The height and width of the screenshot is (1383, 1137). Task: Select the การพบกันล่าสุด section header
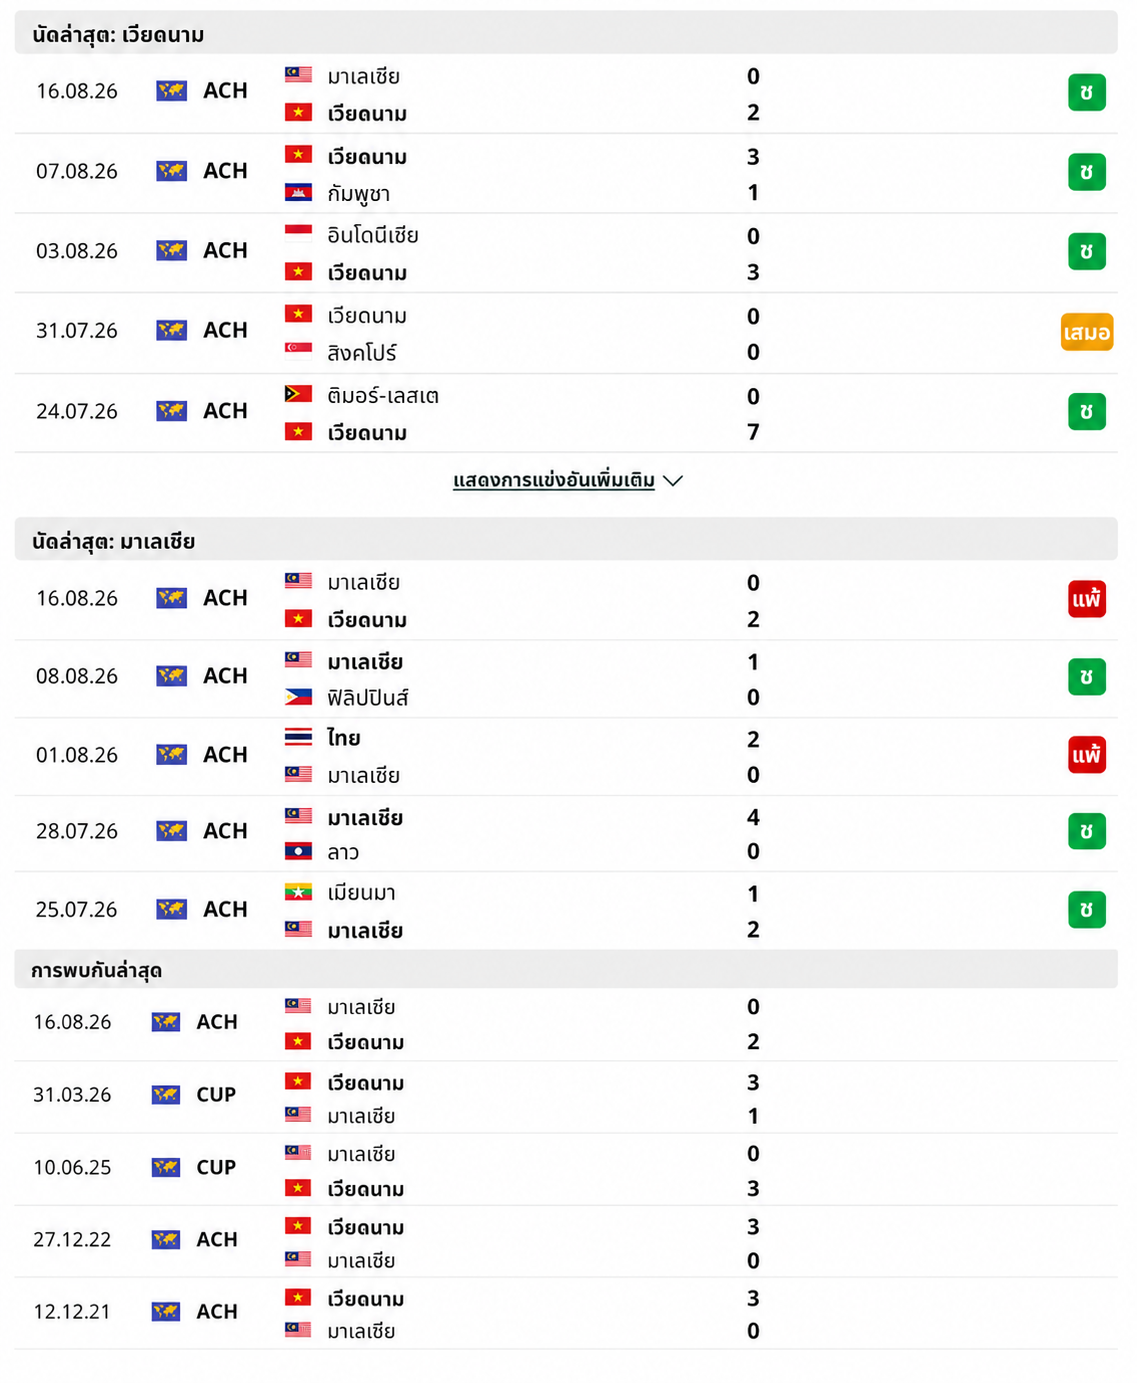(566, 970)
